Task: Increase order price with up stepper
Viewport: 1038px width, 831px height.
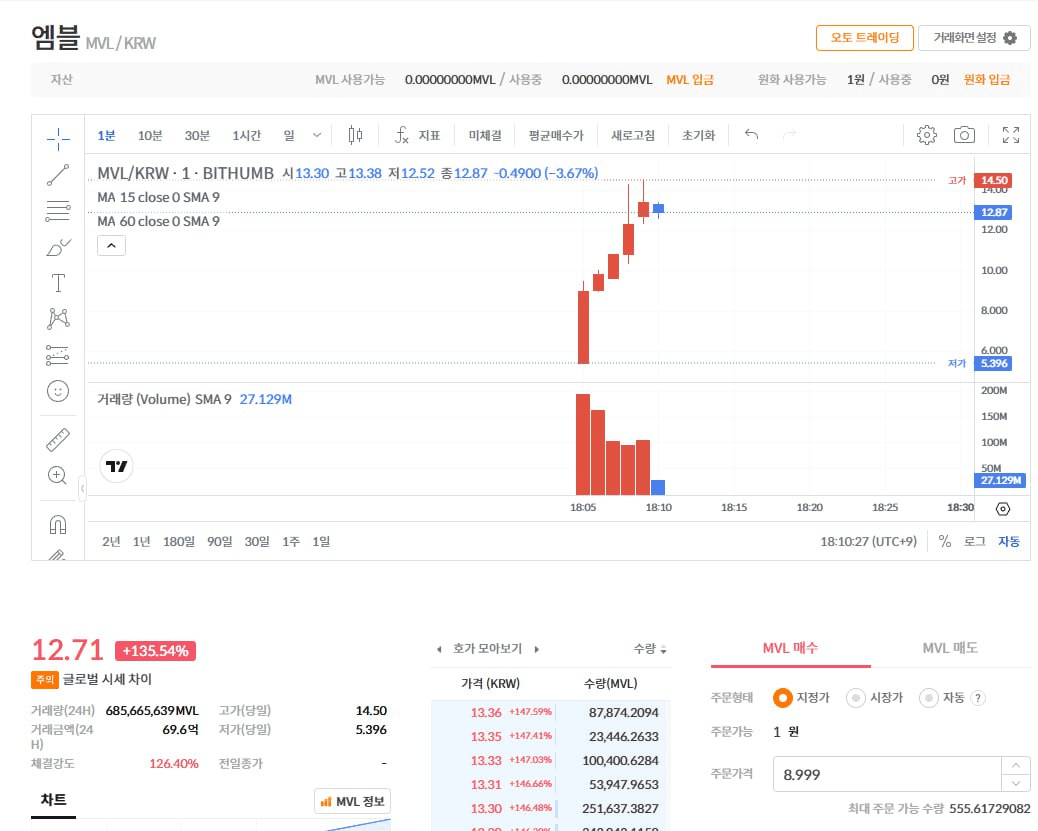Action: [1015, 765]
